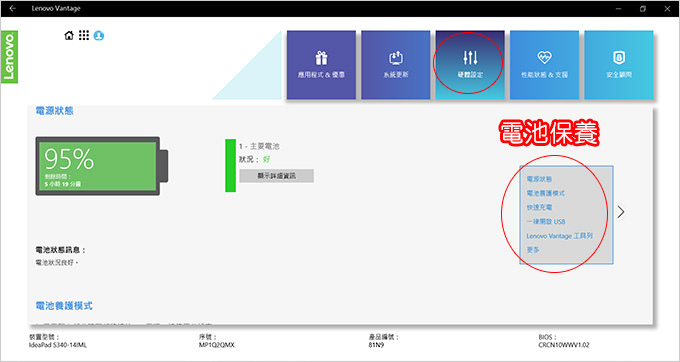Click the 顯示詳細資訊 button
Screen dimensions: 680x362
(x=277, y=176)
